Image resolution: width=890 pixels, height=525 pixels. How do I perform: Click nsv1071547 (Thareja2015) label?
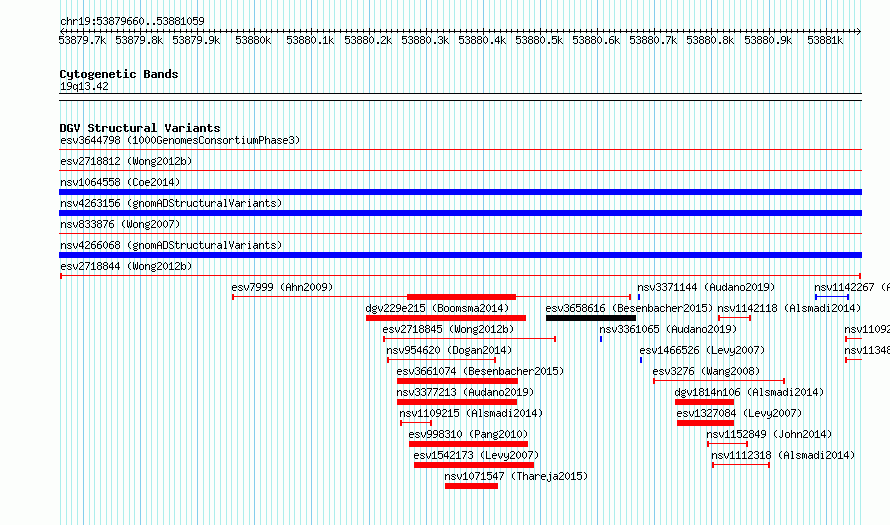(516, 476)
